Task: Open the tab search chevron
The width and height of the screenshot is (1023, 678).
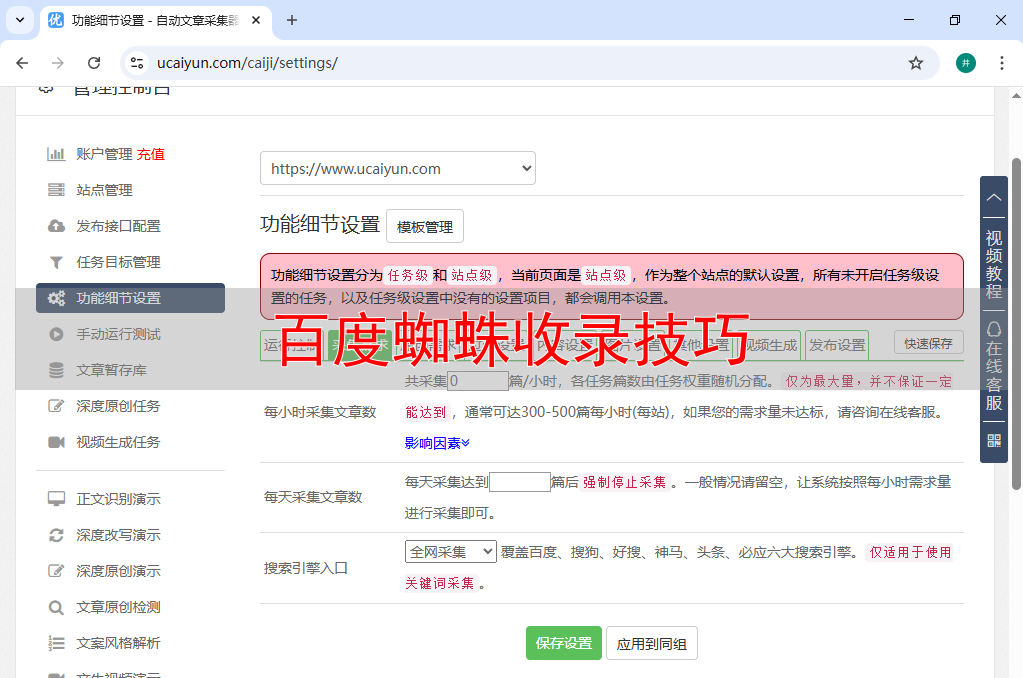Action: [20, 20]
